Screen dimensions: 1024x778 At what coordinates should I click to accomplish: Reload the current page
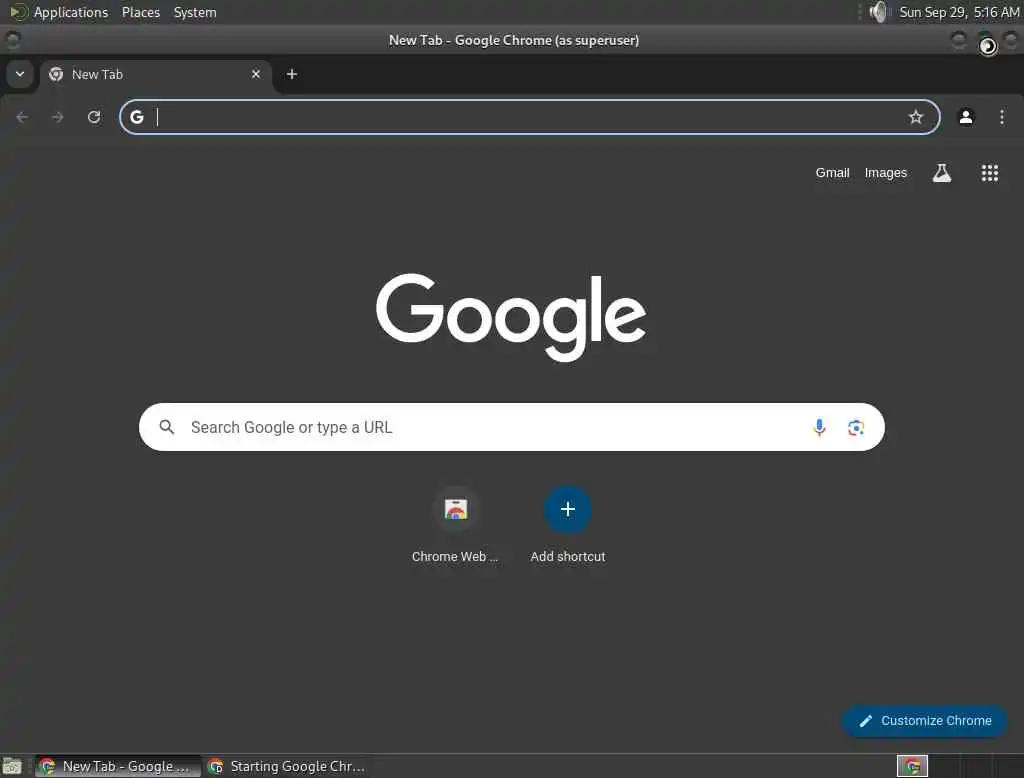click(94, 117)
